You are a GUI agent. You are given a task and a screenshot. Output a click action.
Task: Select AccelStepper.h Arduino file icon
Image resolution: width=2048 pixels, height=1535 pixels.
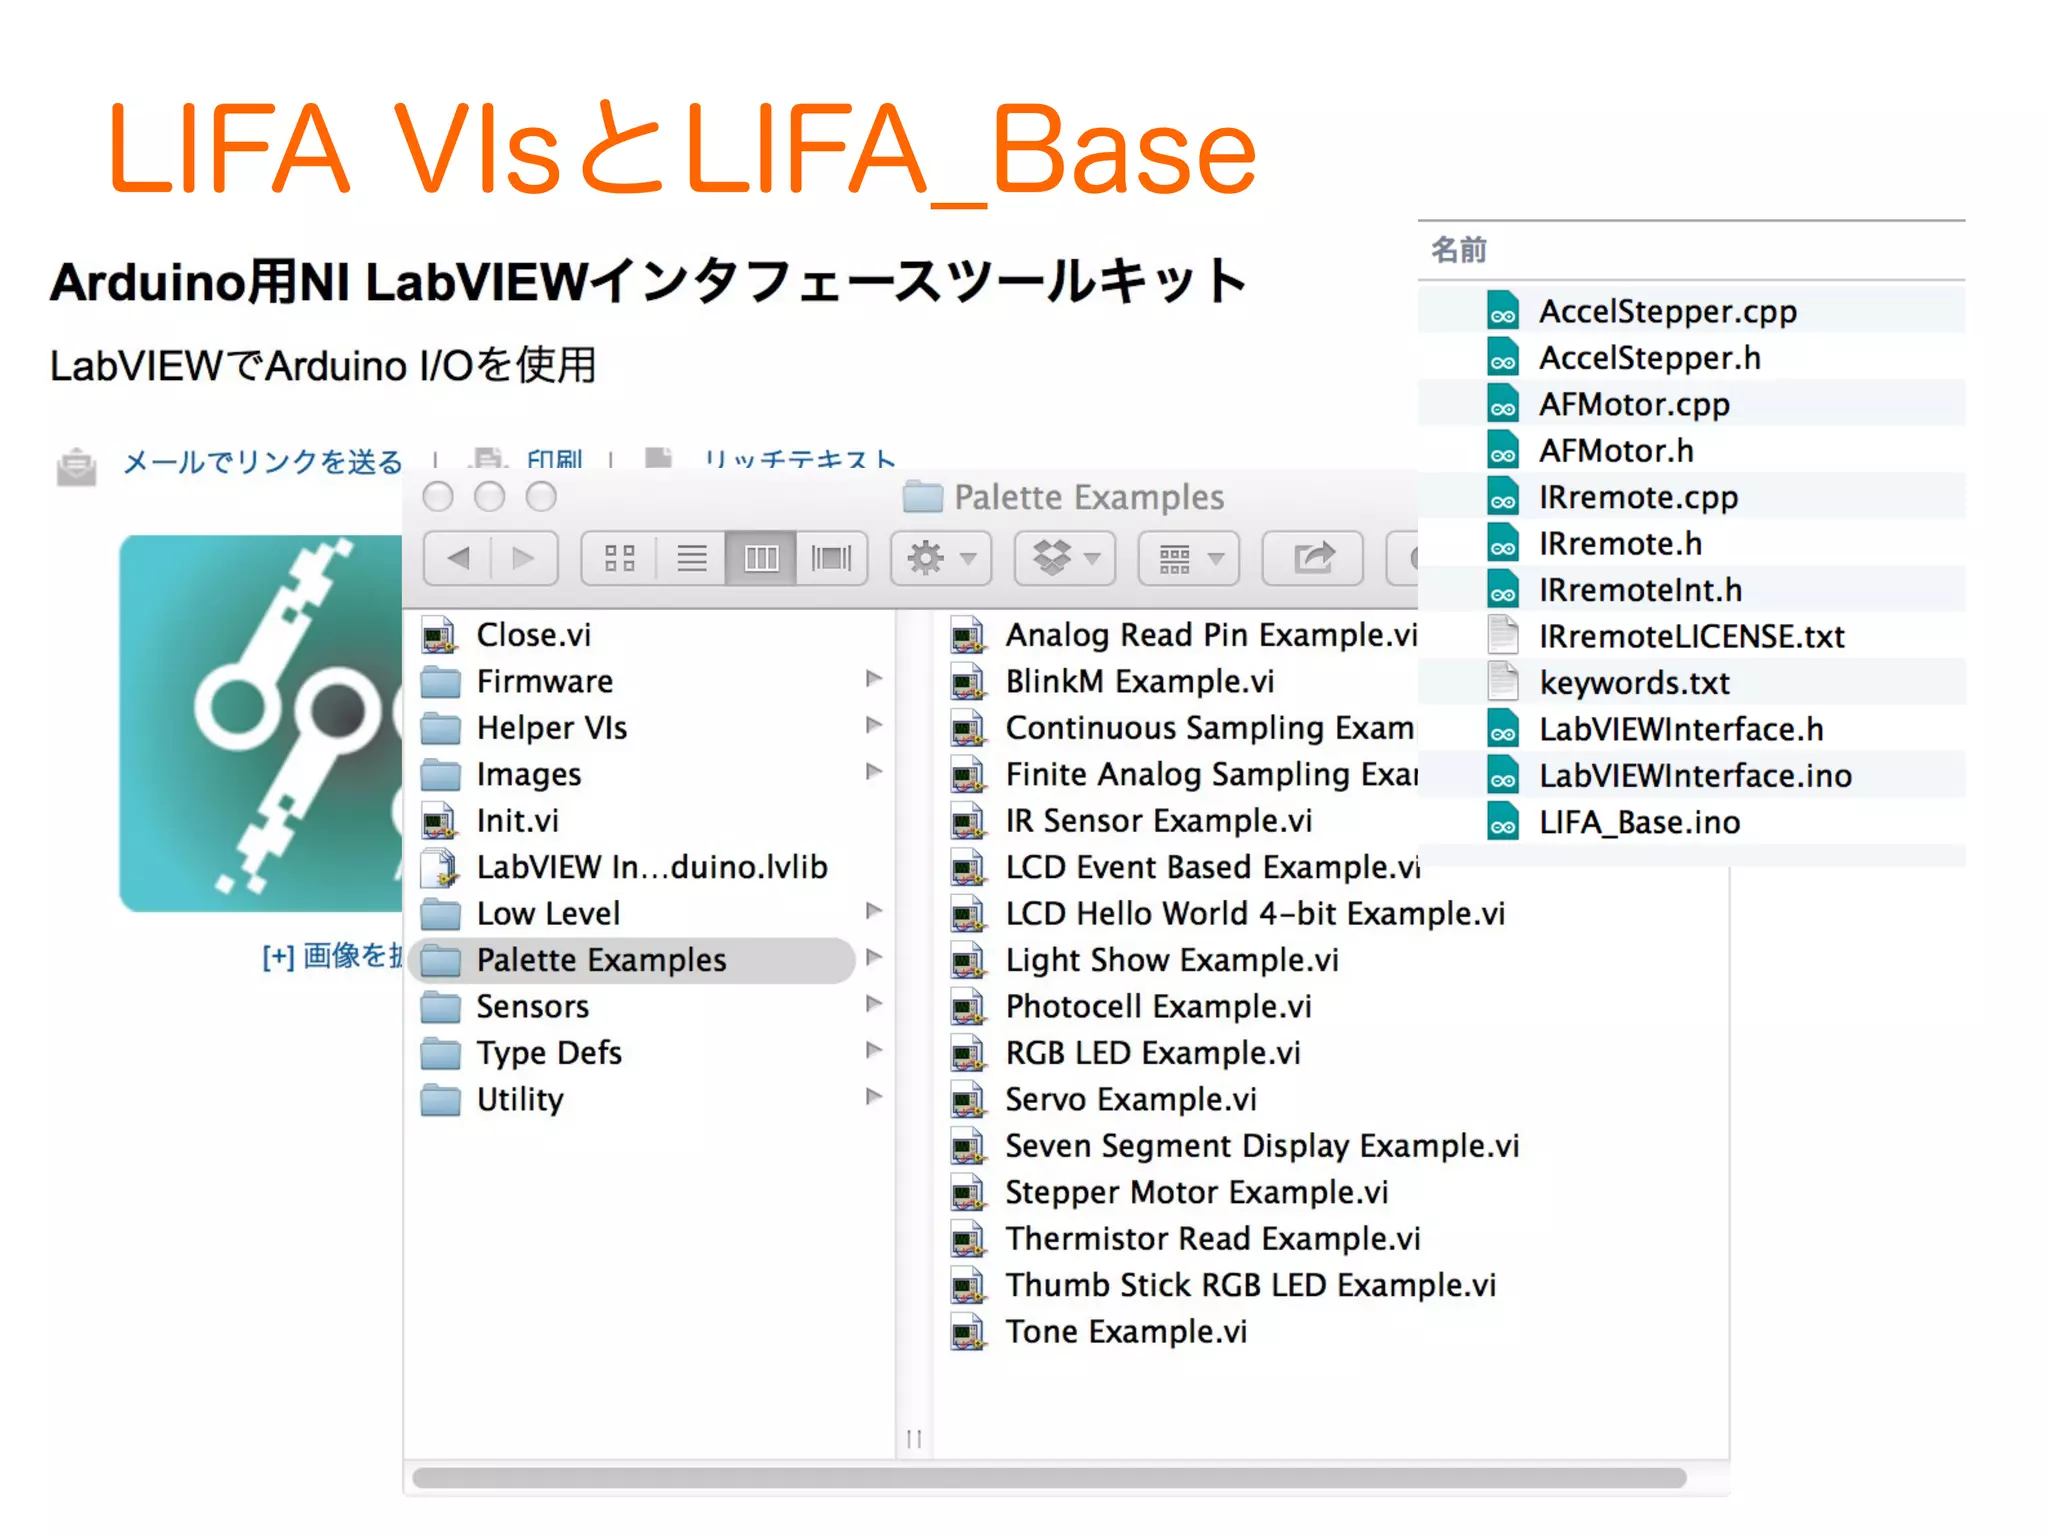pos(1503,357)
